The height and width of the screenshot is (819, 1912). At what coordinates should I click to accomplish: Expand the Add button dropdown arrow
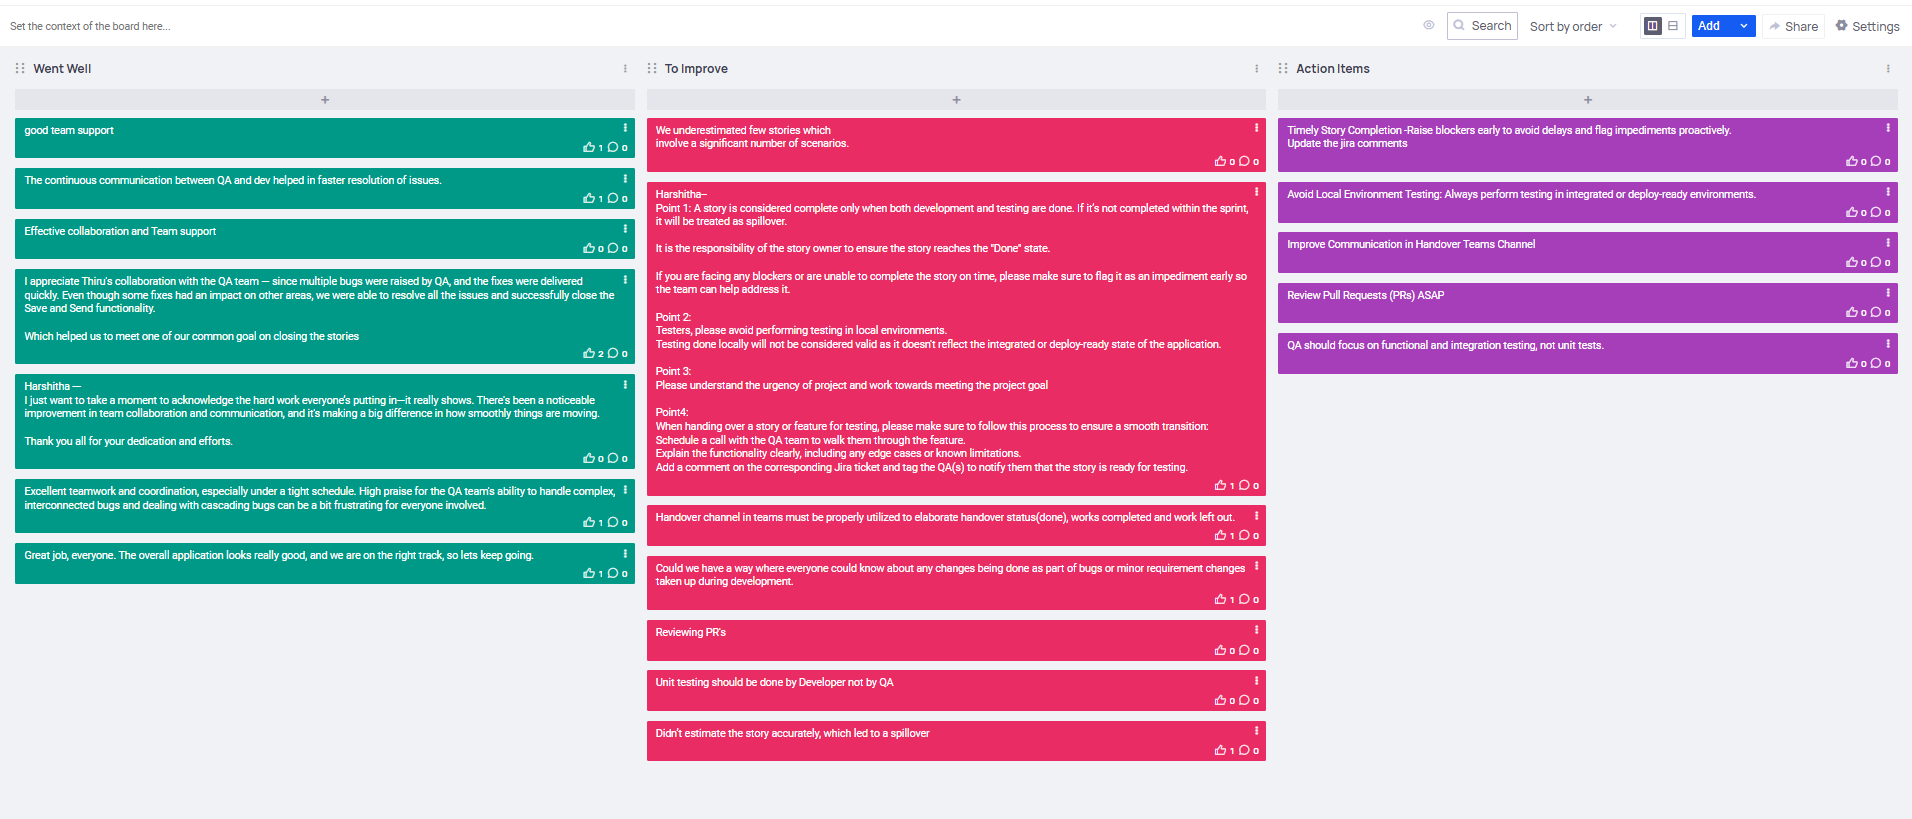tap(1744, 26)
